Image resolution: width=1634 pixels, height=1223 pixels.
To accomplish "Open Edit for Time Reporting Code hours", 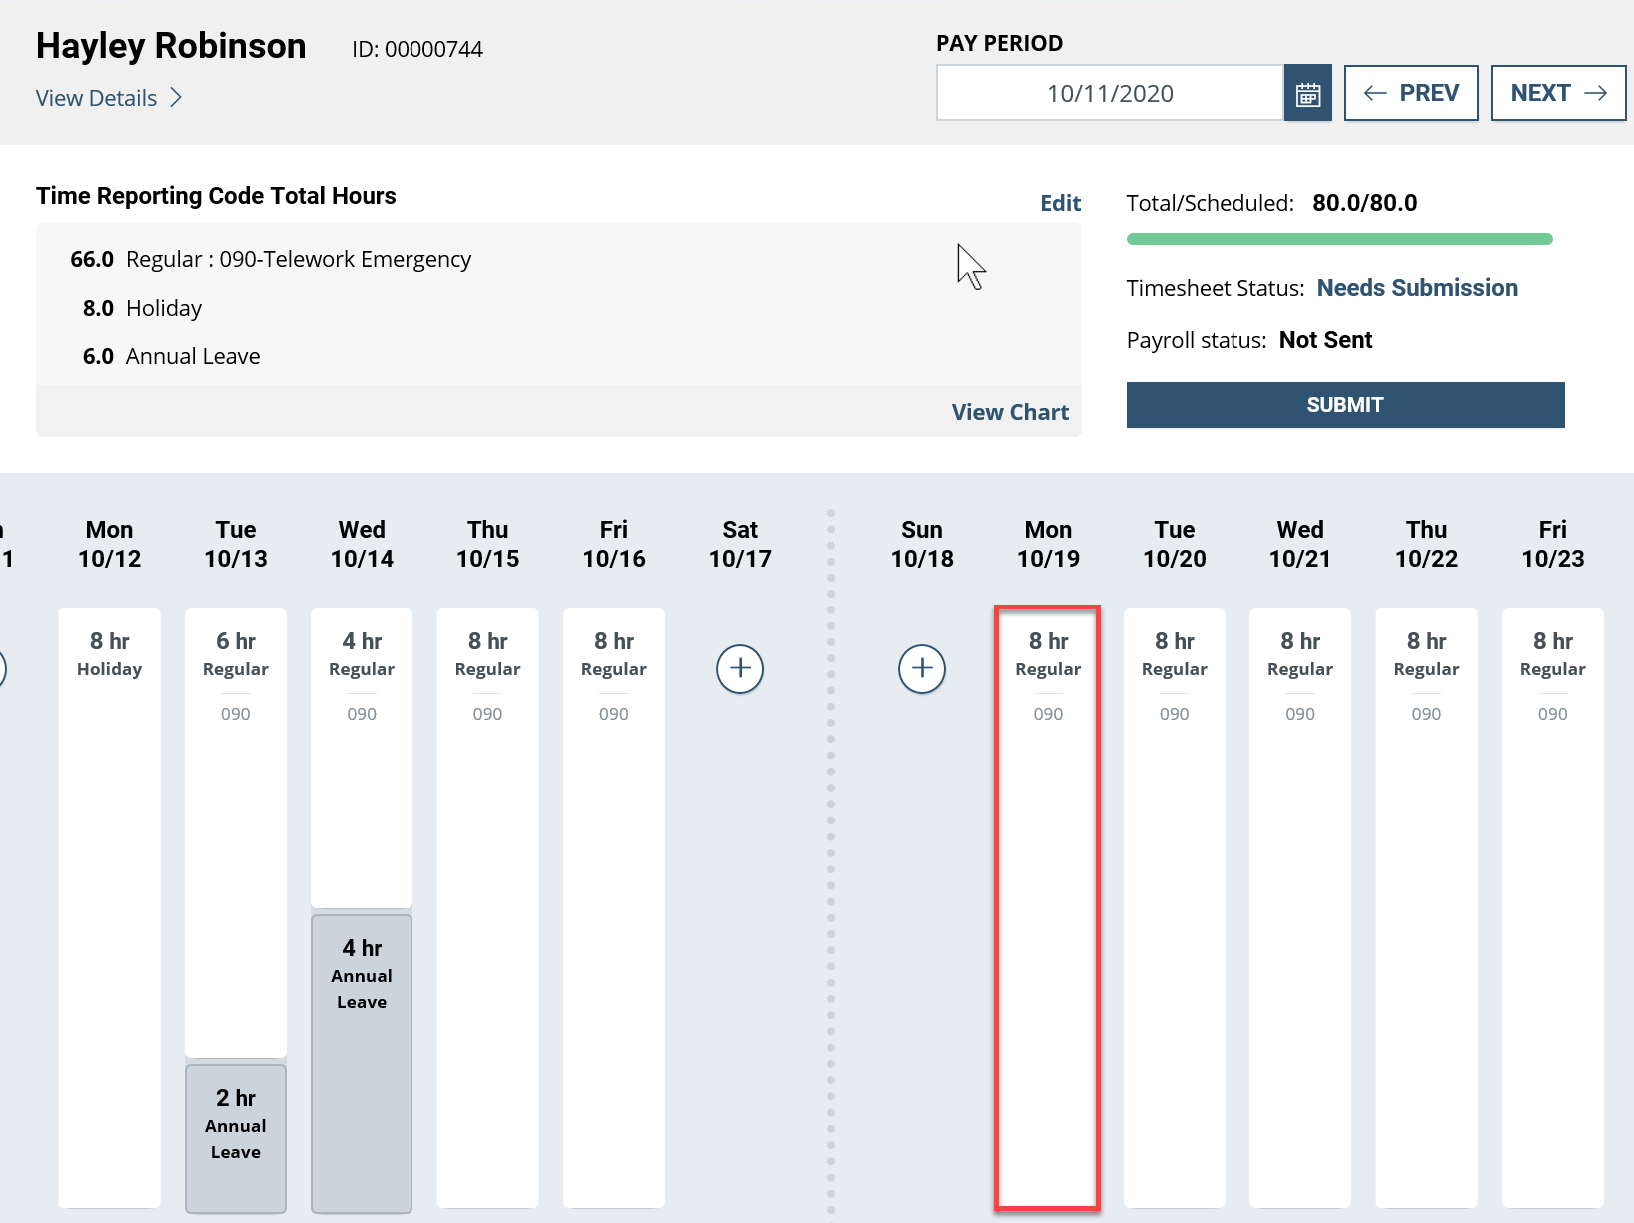I will coord(1060,202).
